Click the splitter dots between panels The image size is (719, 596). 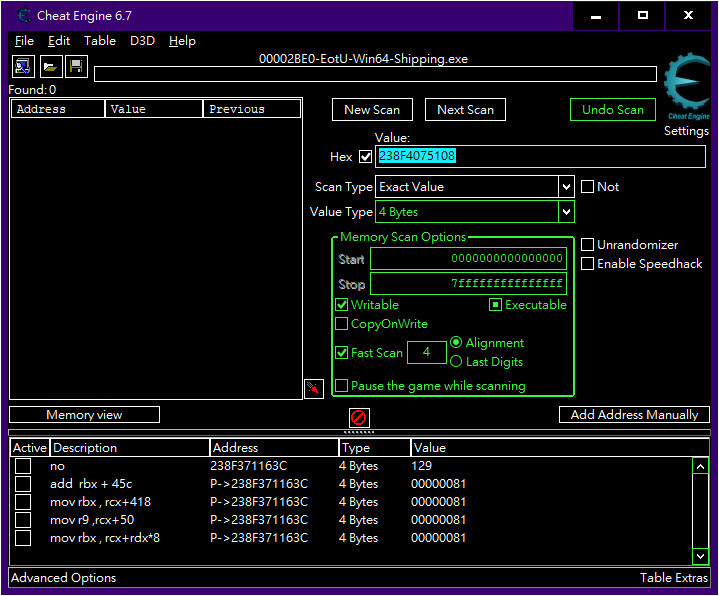359,432
